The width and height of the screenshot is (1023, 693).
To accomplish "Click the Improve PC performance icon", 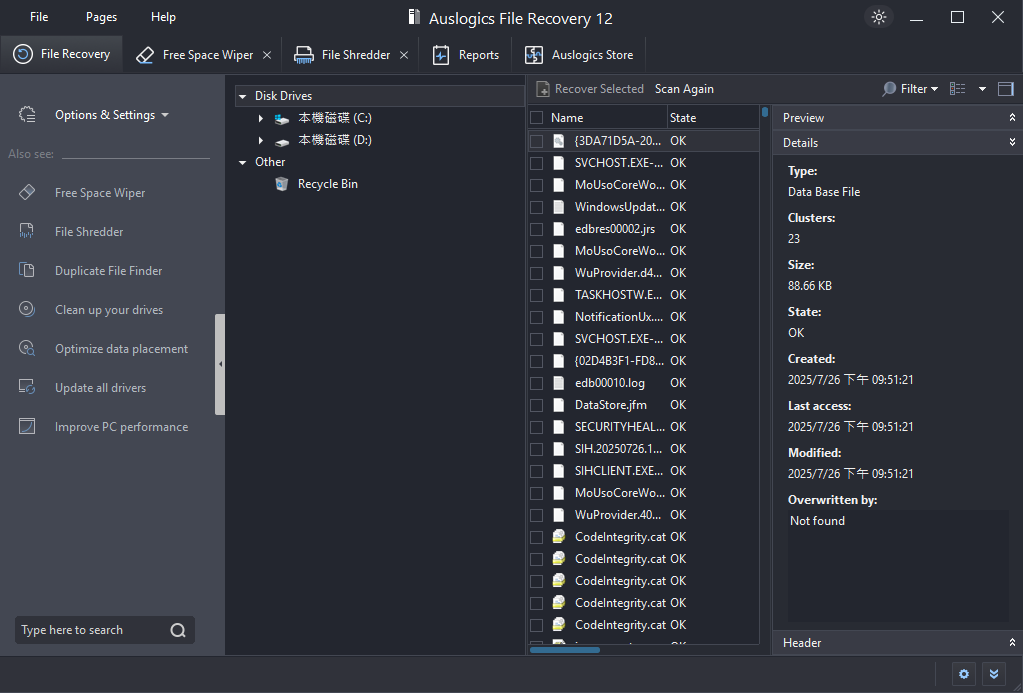I will click(x=27, y=426).
